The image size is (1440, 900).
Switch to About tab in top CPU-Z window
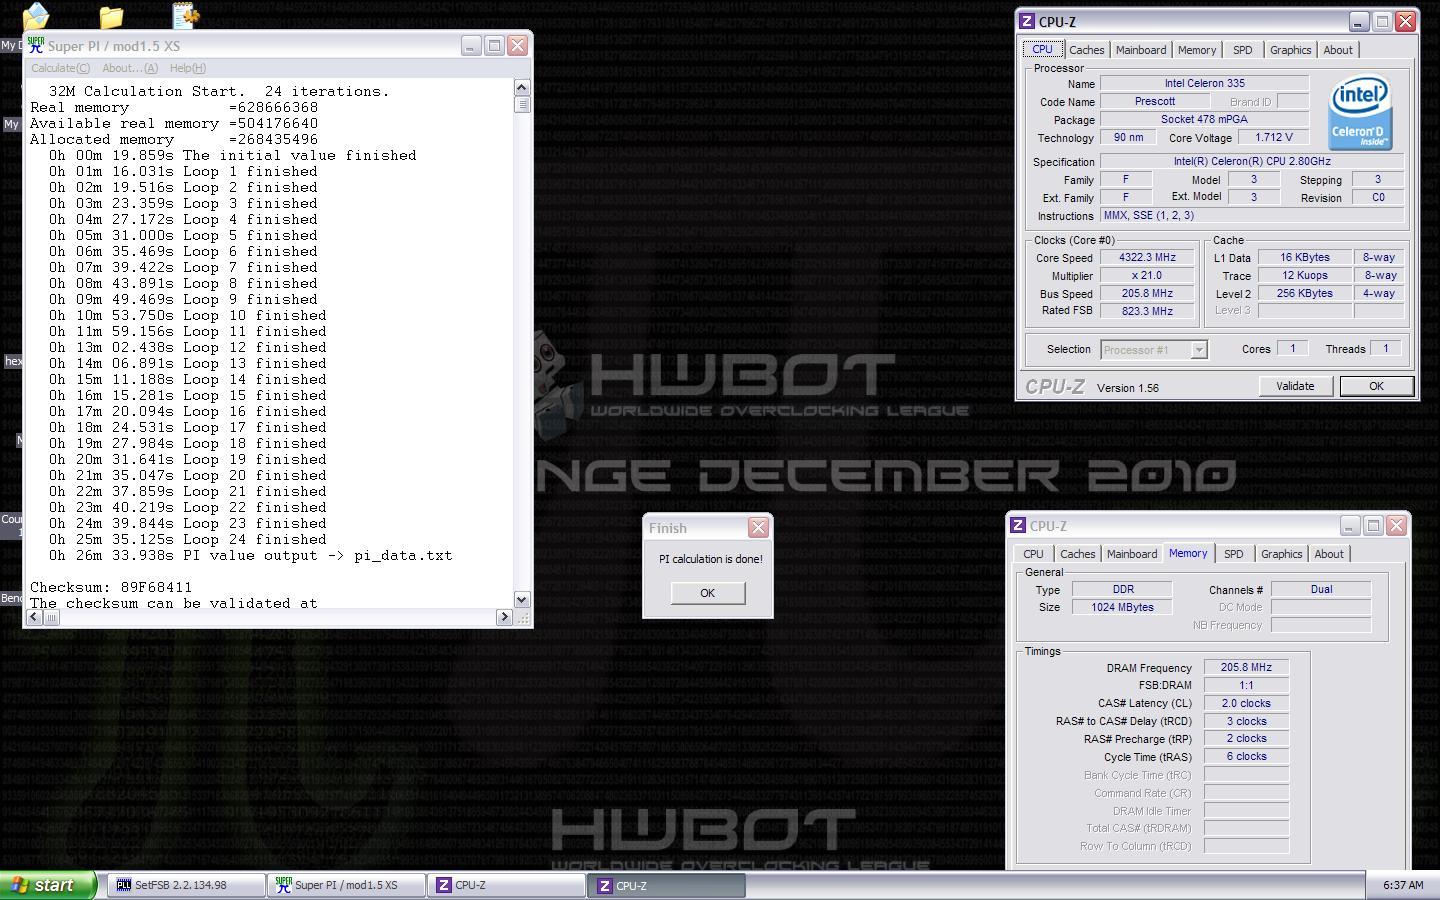point(1338,50)
